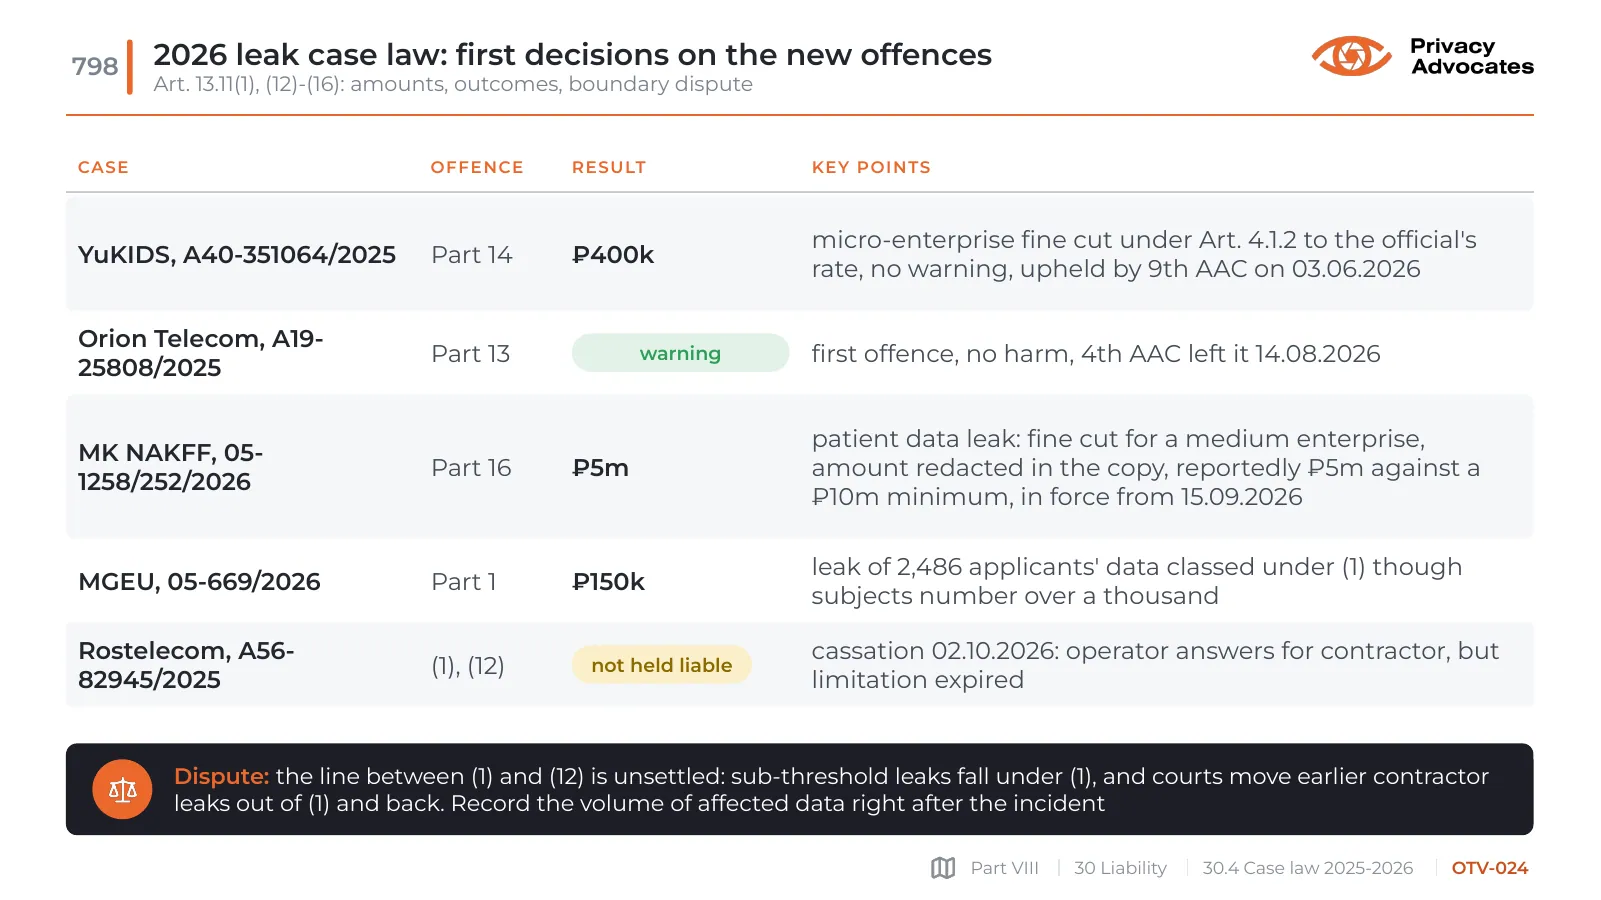This screenshot has height=900, width=1601.
Task: Click '30.4 Case law 2025-2026' footer entry
Action: pyautogui.click(x=1308, y=868)
